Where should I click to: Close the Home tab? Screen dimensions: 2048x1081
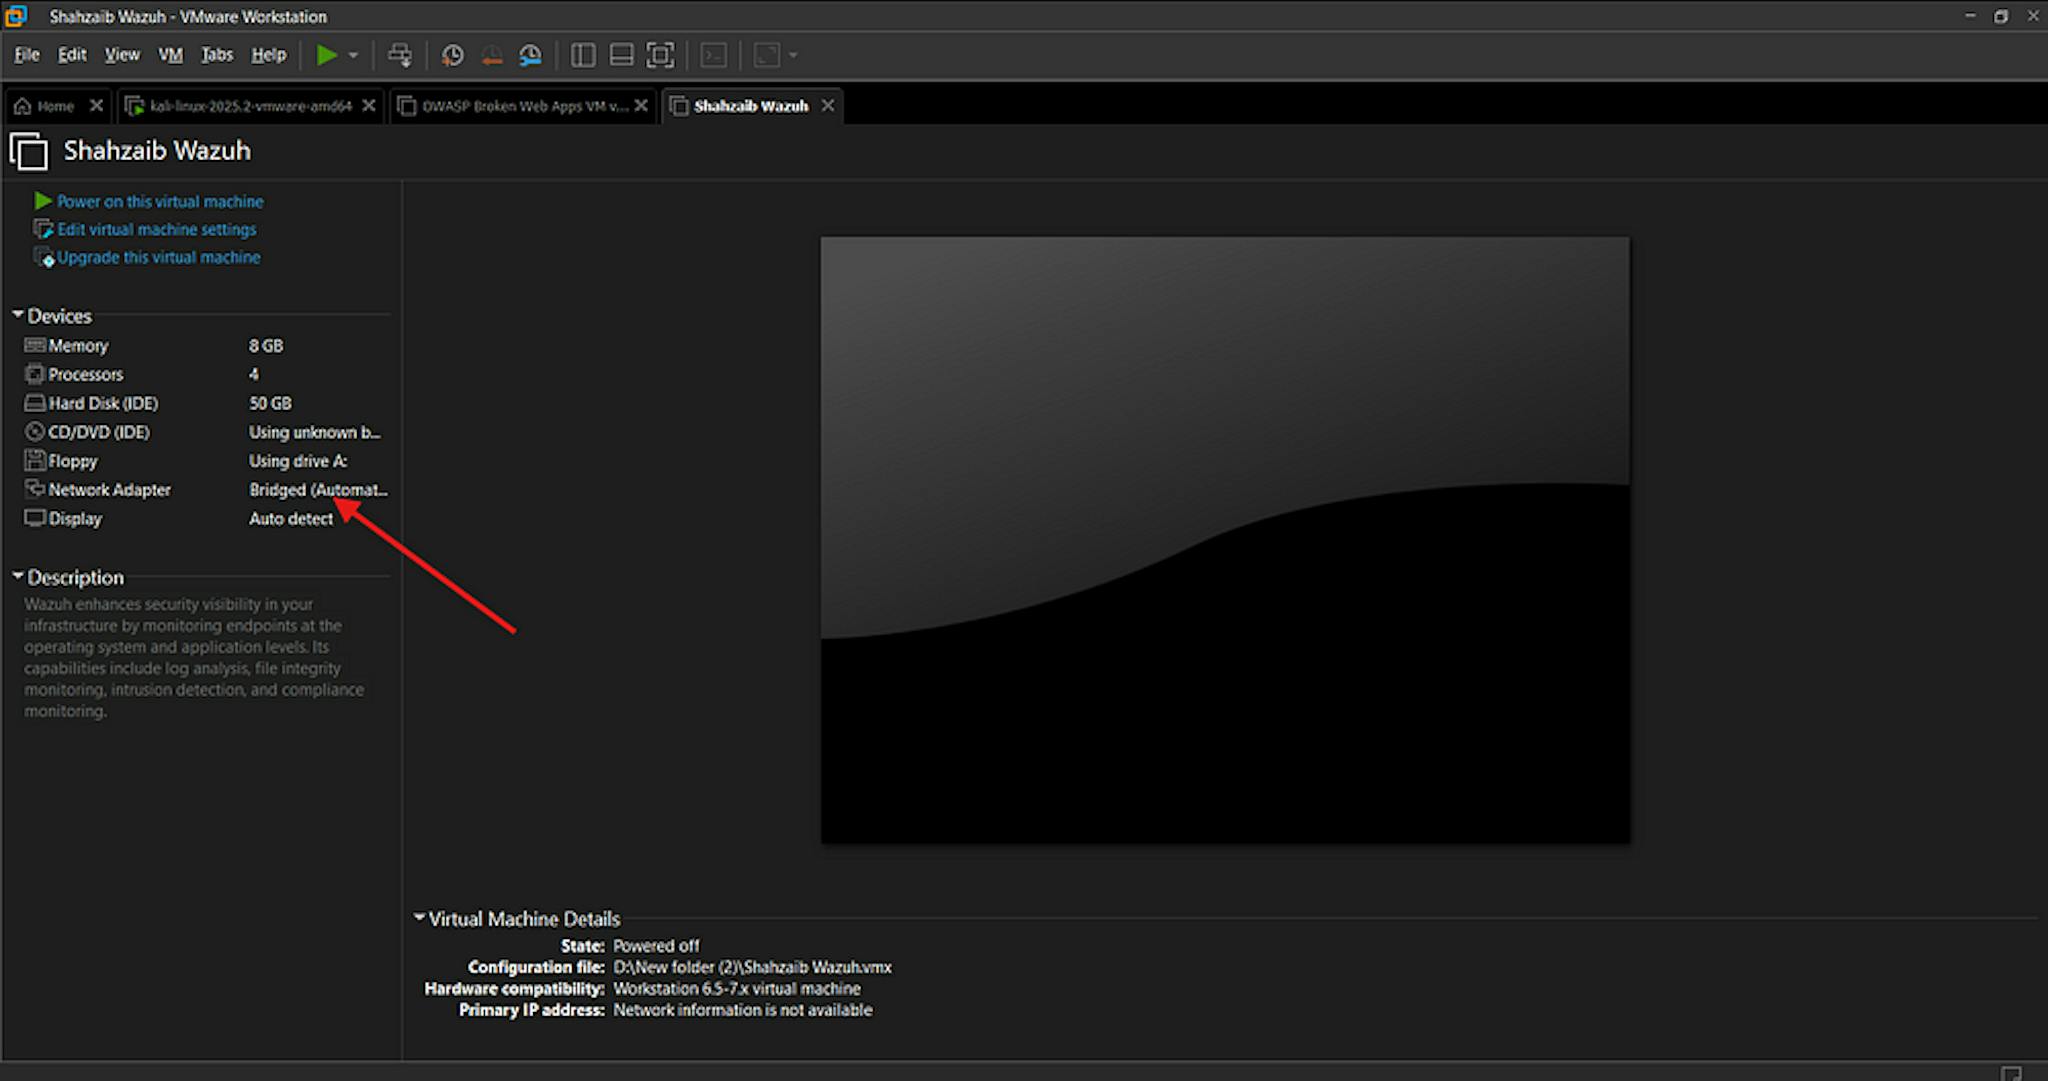pos(96,105)
